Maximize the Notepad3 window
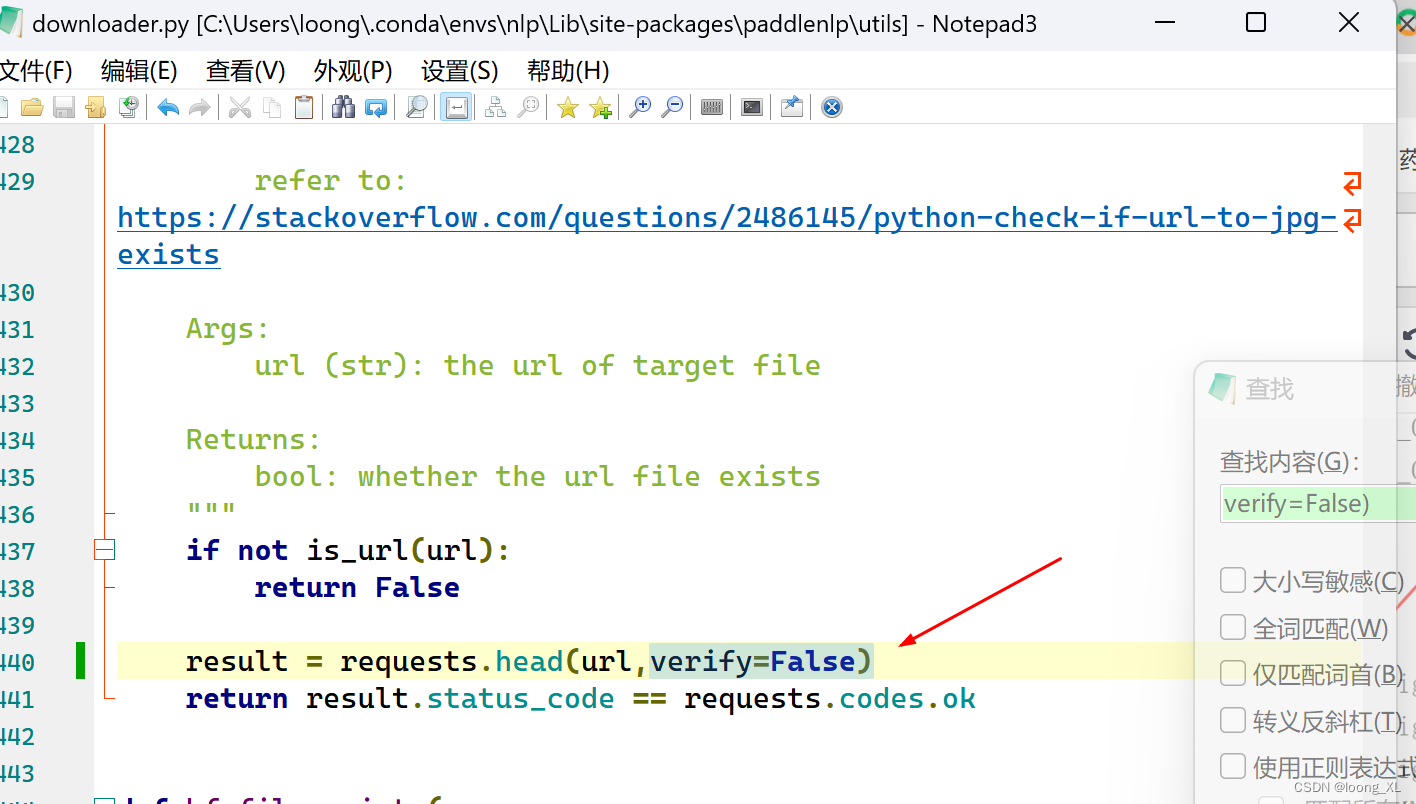 1256,23
